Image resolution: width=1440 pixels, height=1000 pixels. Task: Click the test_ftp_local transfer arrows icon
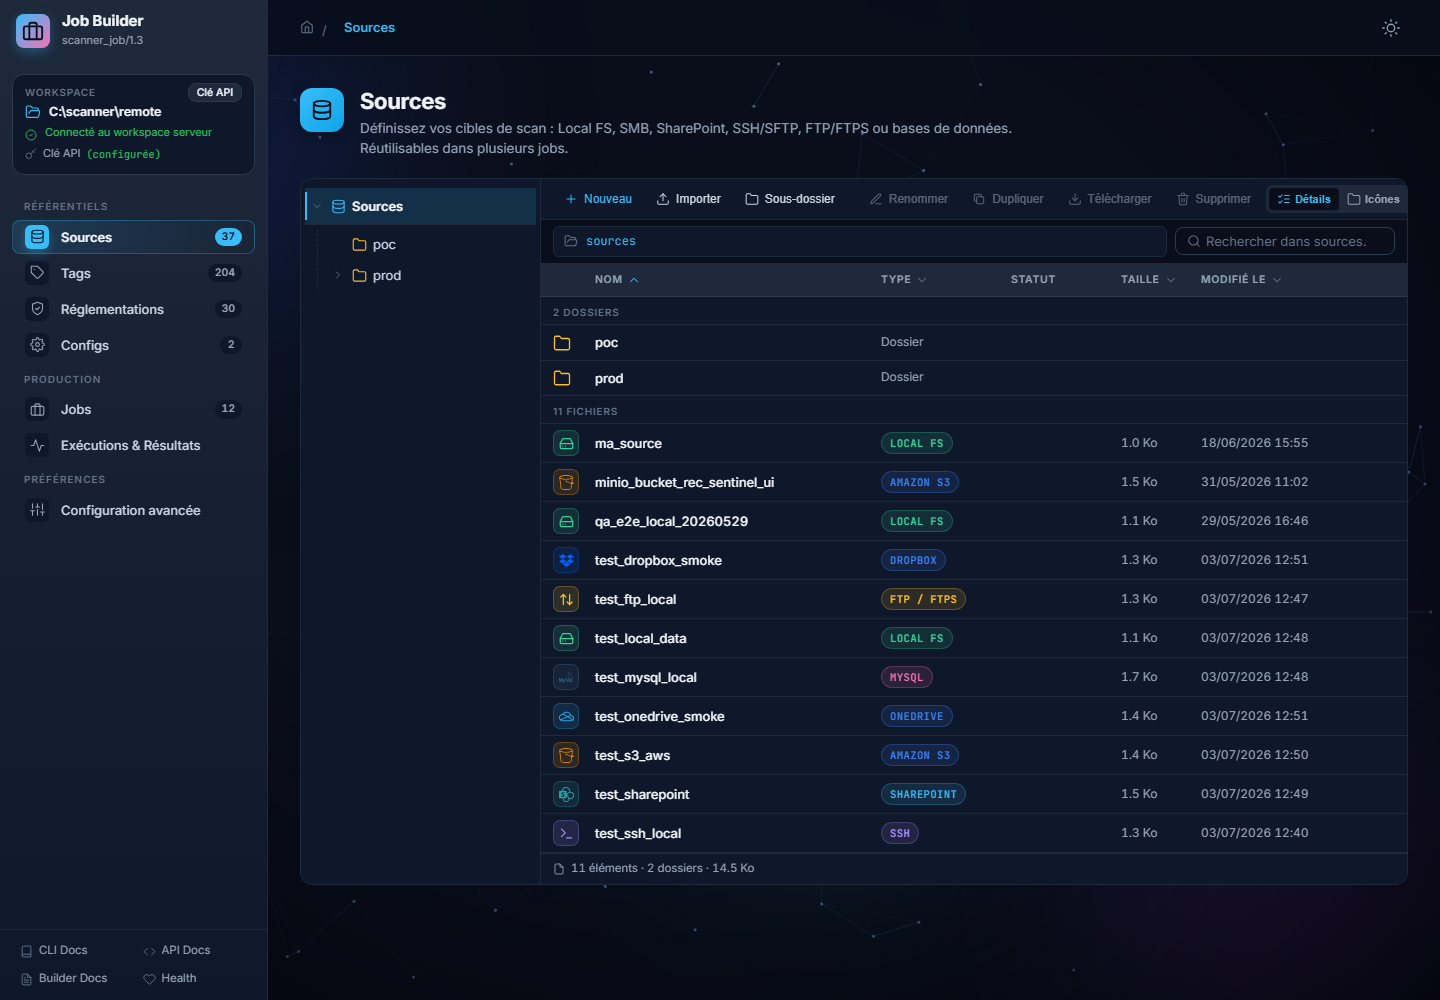(566, 599)
